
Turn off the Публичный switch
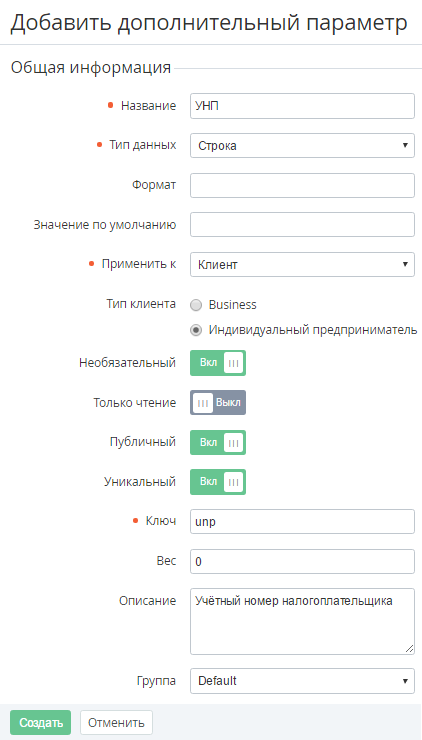(x=218, y=442)
